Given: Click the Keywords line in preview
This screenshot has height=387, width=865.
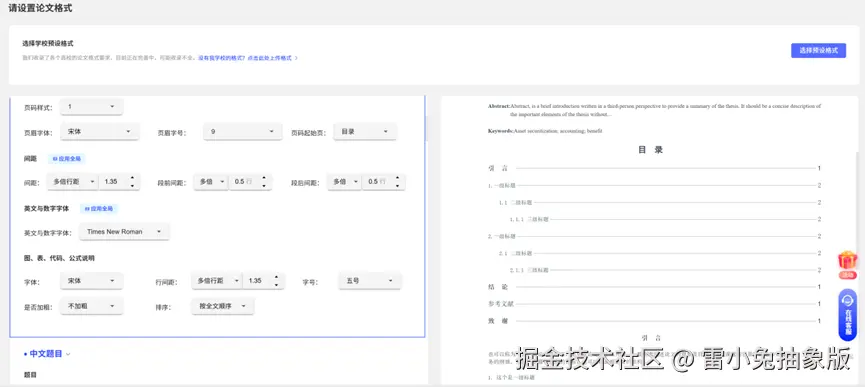Looking at the screenshot, I should (x=545, y=131).
